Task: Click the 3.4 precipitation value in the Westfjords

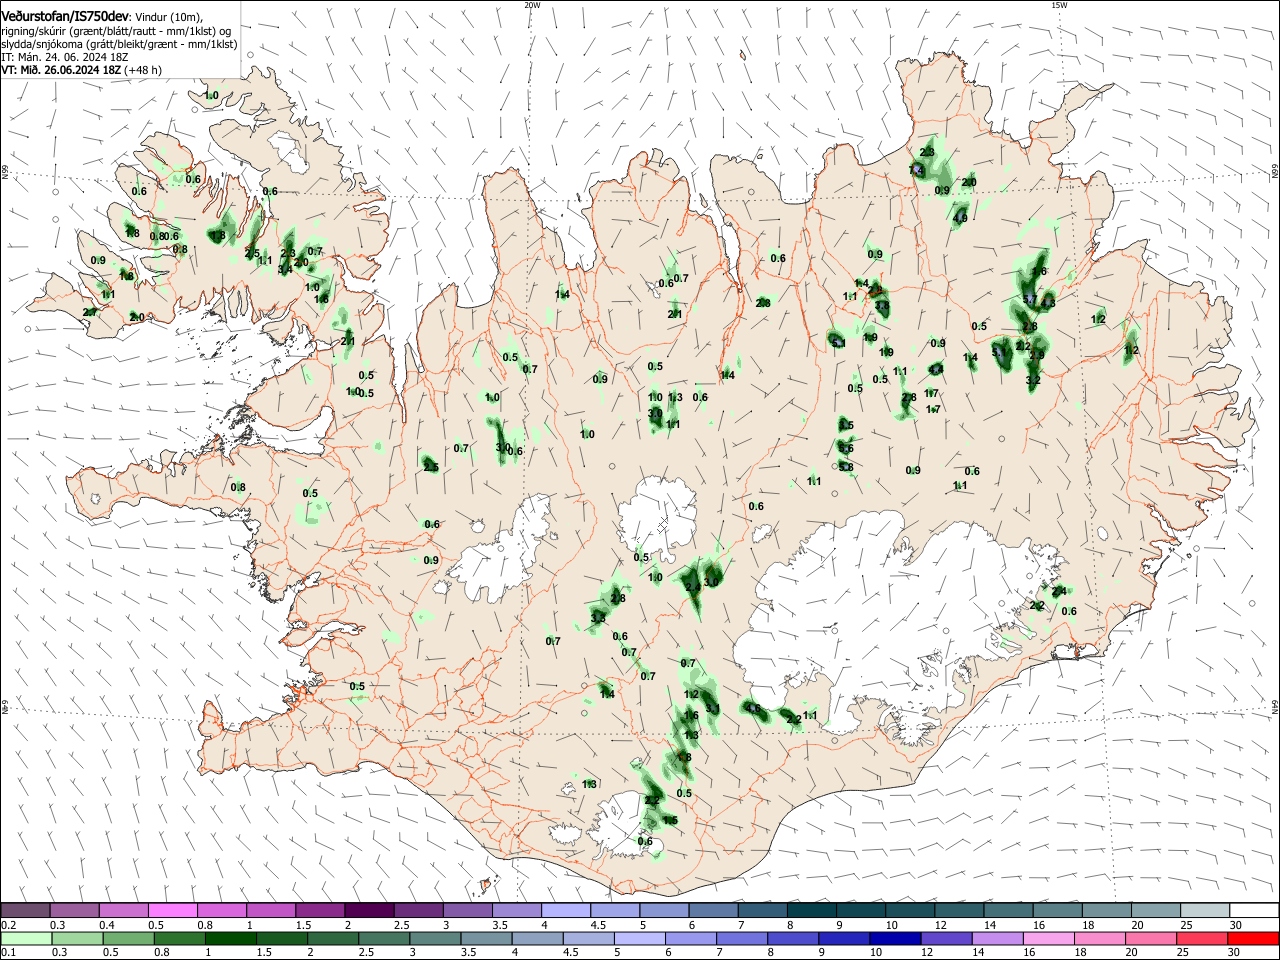Action: pyautogui.click(x=285, y=269)
